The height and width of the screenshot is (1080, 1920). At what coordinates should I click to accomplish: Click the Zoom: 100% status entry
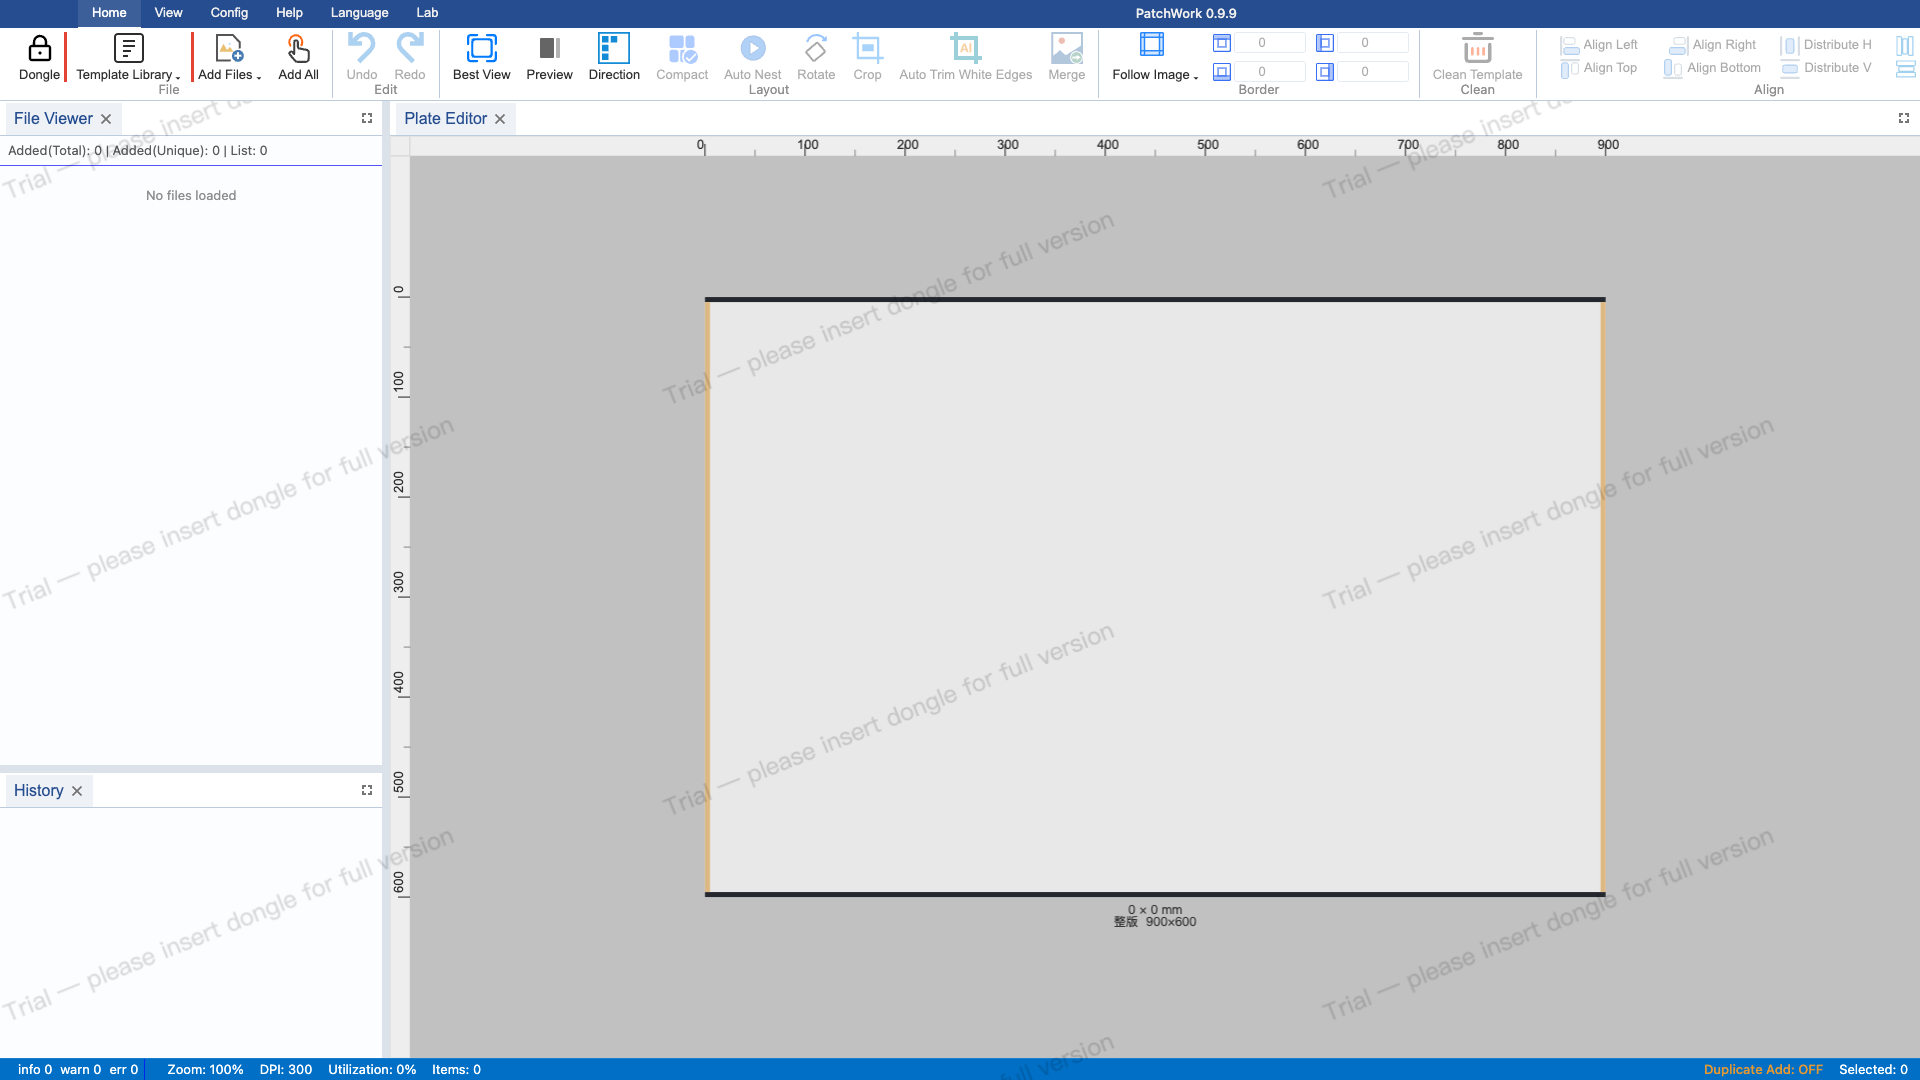205,1069
